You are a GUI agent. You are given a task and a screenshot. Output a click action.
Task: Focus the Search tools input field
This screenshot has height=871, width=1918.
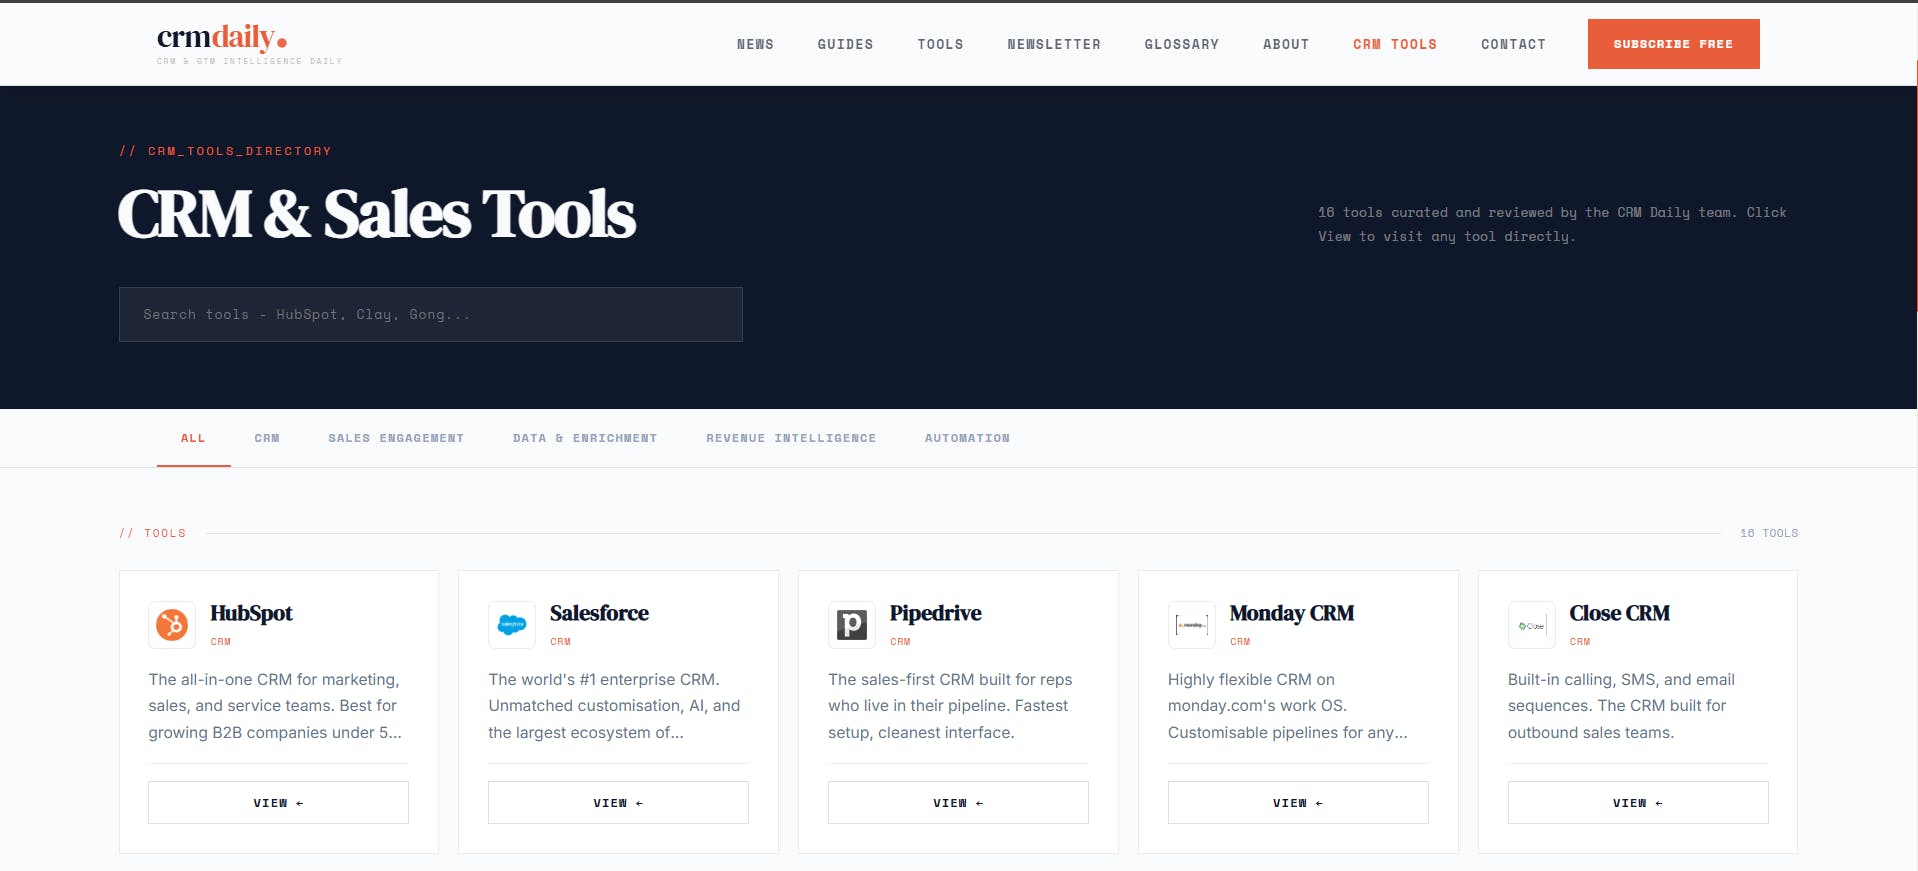(x=431, y=315)
